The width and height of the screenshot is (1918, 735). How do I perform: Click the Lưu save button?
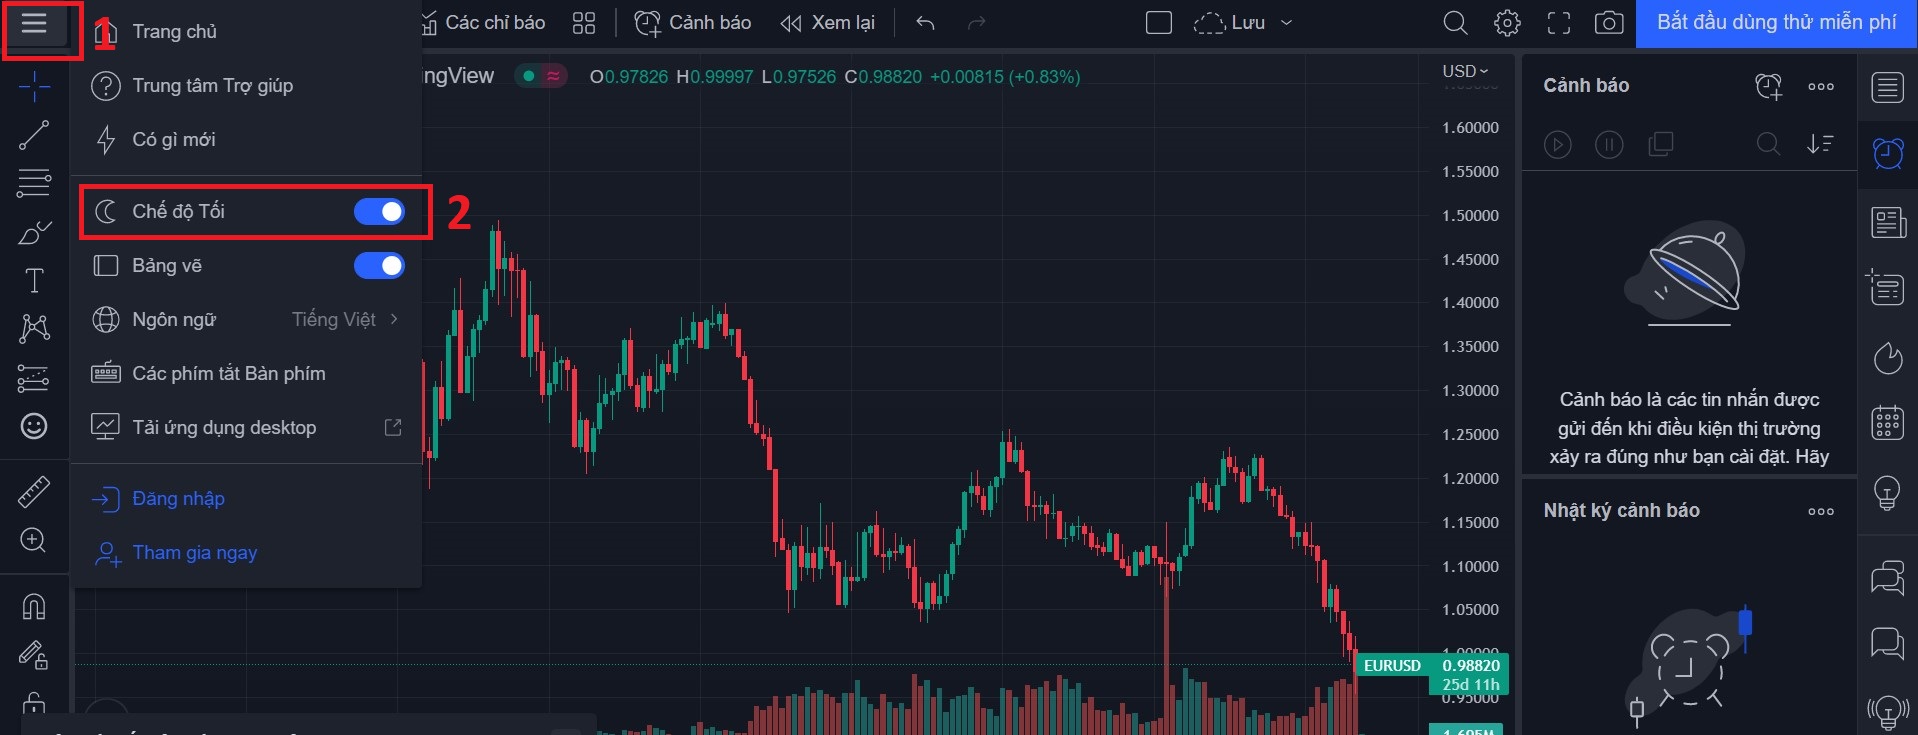click(1231, 23)
